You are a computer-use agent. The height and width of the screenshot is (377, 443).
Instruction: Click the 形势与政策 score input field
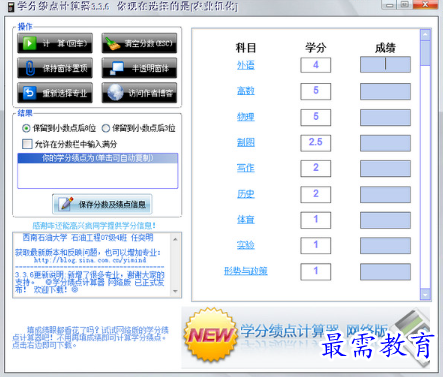pyautogui.click(x=385, y=272)
